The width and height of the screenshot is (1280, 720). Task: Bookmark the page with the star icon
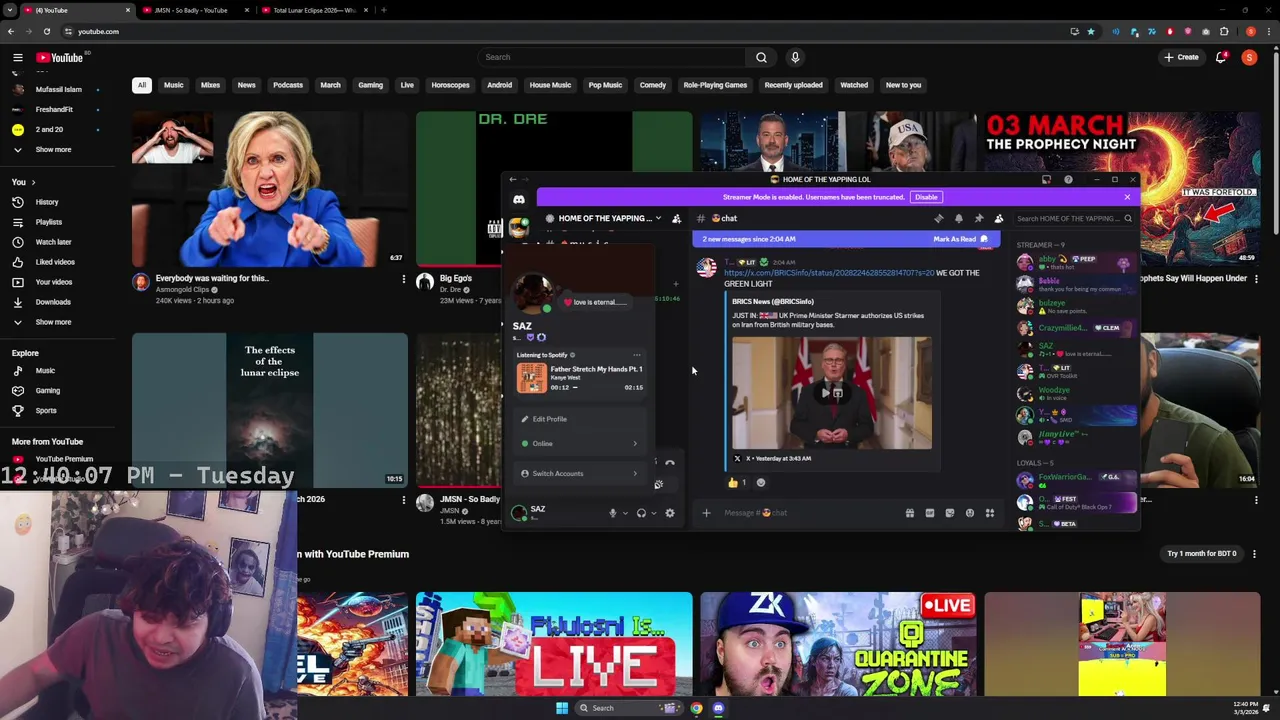(x=1091, y=31)
